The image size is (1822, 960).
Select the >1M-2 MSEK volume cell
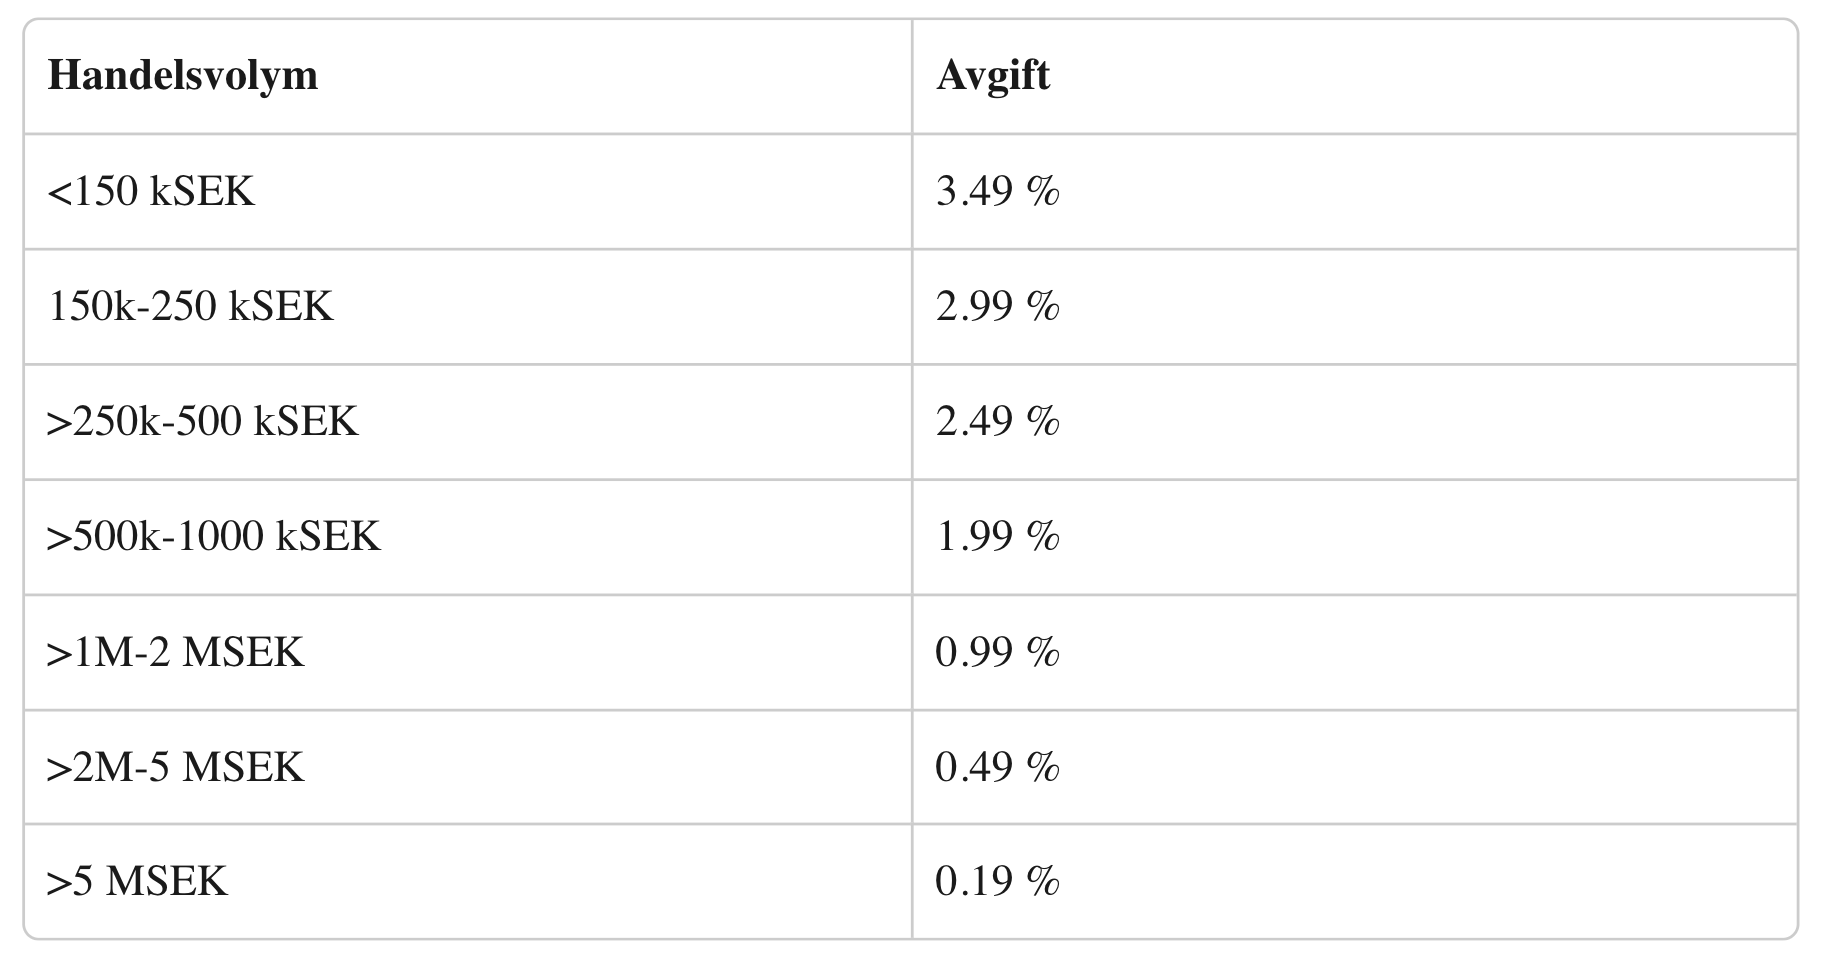[175, 652]
